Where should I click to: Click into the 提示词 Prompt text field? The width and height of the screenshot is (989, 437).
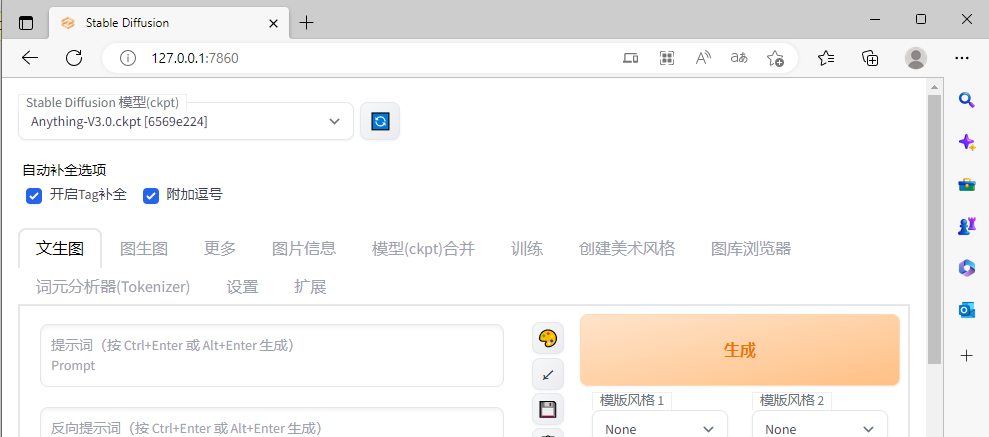pyautogui.click(x=271, y=355)
